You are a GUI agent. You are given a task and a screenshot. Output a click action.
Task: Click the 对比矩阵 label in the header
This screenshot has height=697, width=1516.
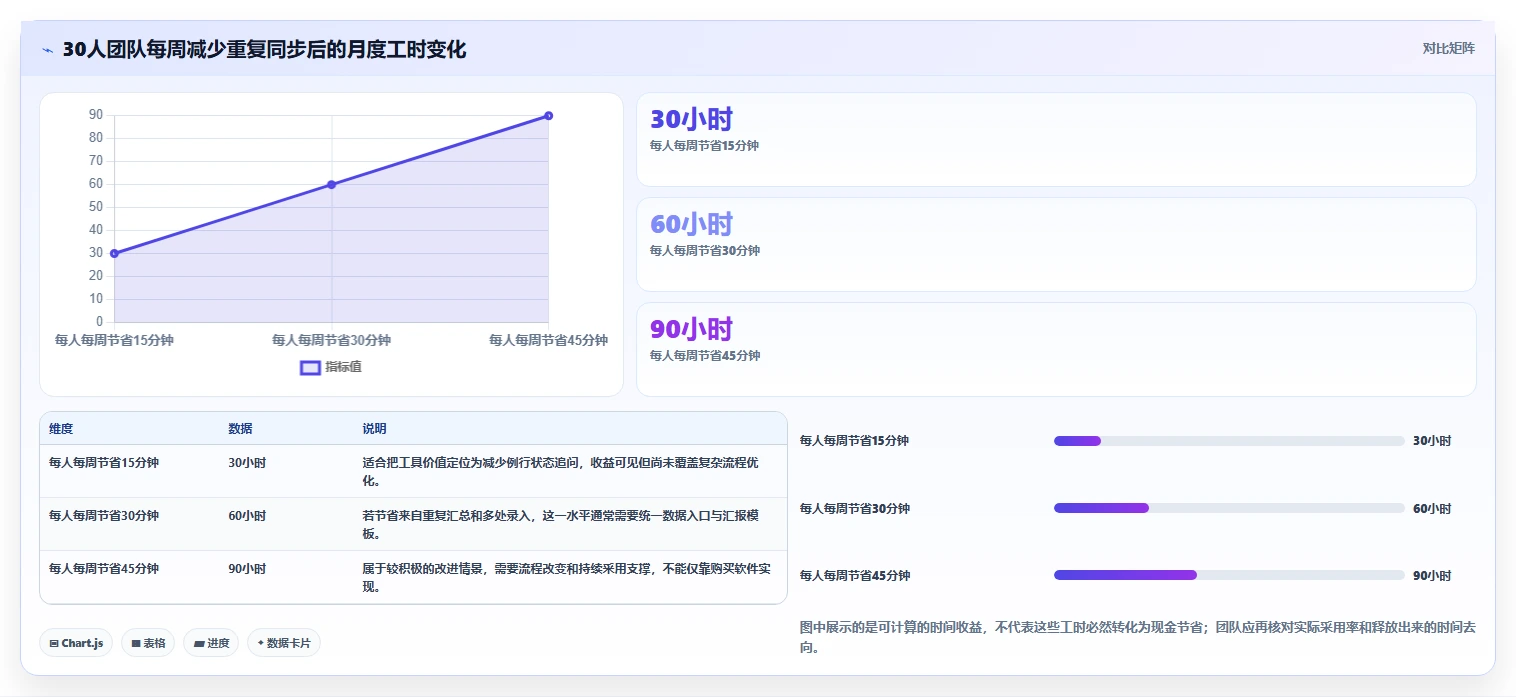click(1448, 48)
